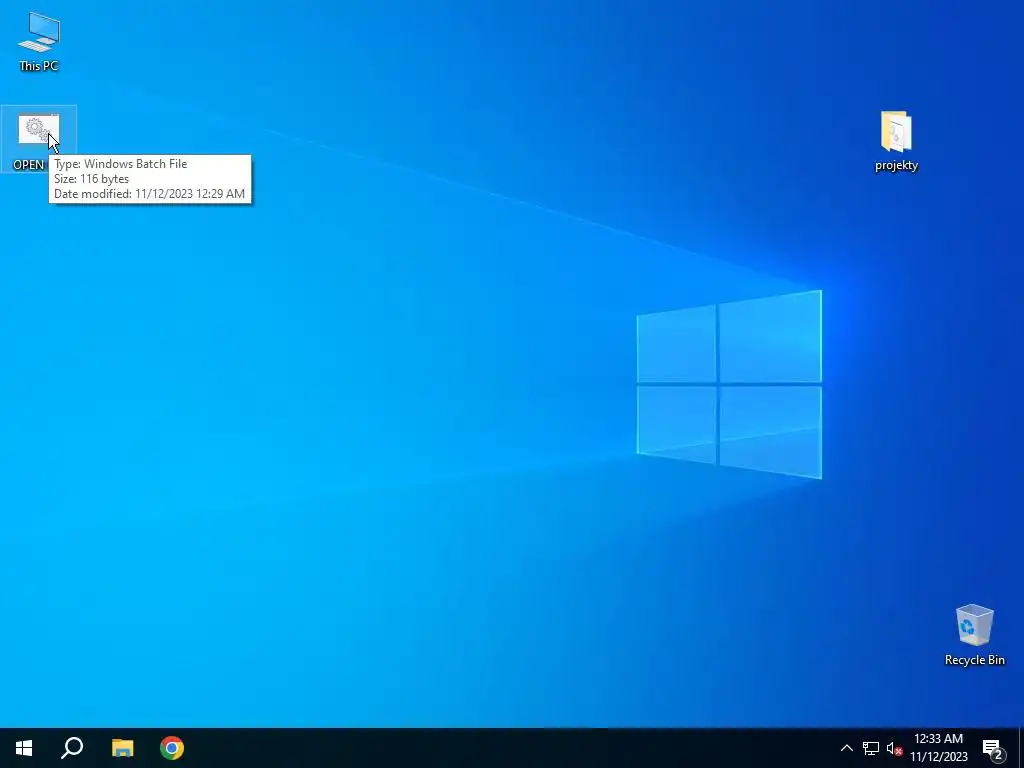Show hidden system tray icons
The image size is (1024, 768).
tap(846, 748)
